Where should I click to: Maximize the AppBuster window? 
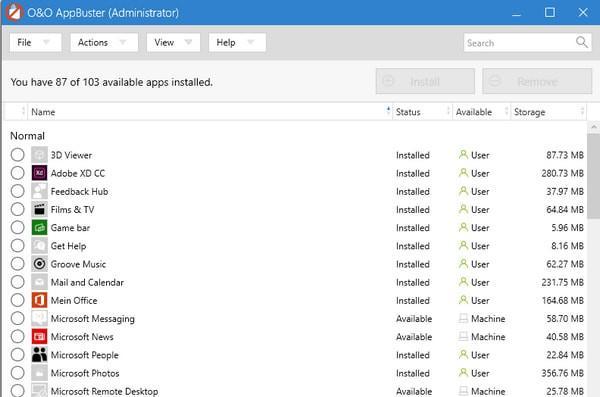click(x=550, y=13)
